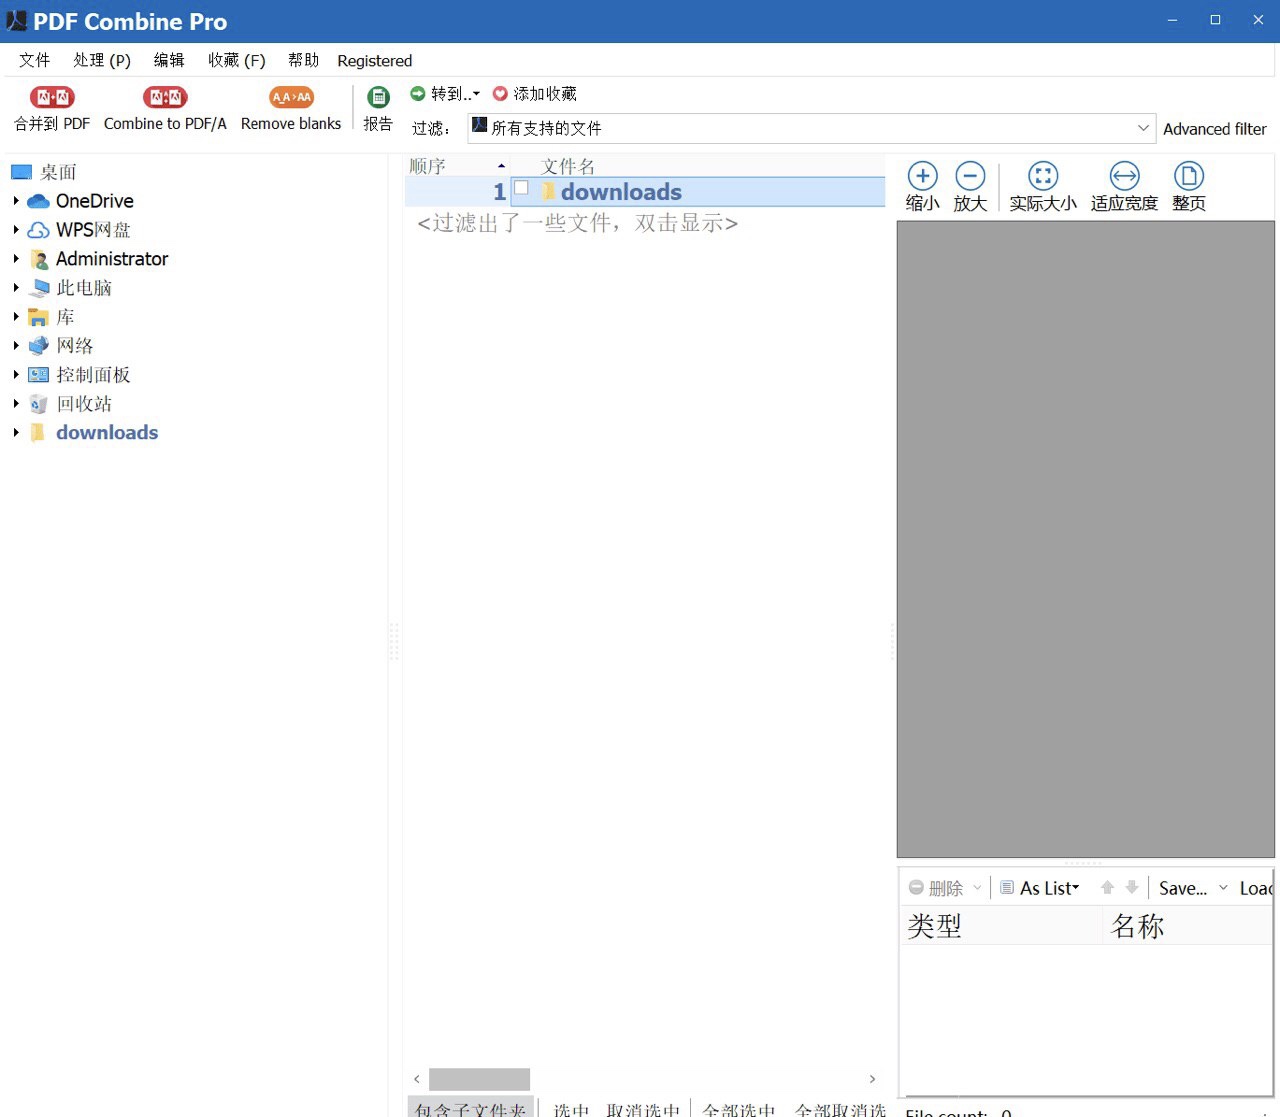Click the Advanced filter link
The height and width of the screenshot is (1117, 1280).
1215,129
